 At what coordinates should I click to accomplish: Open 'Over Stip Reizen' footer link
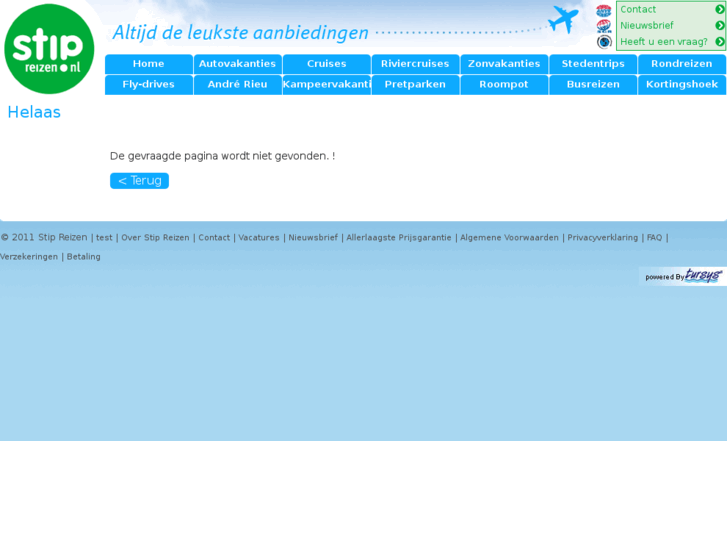(155, 238)
